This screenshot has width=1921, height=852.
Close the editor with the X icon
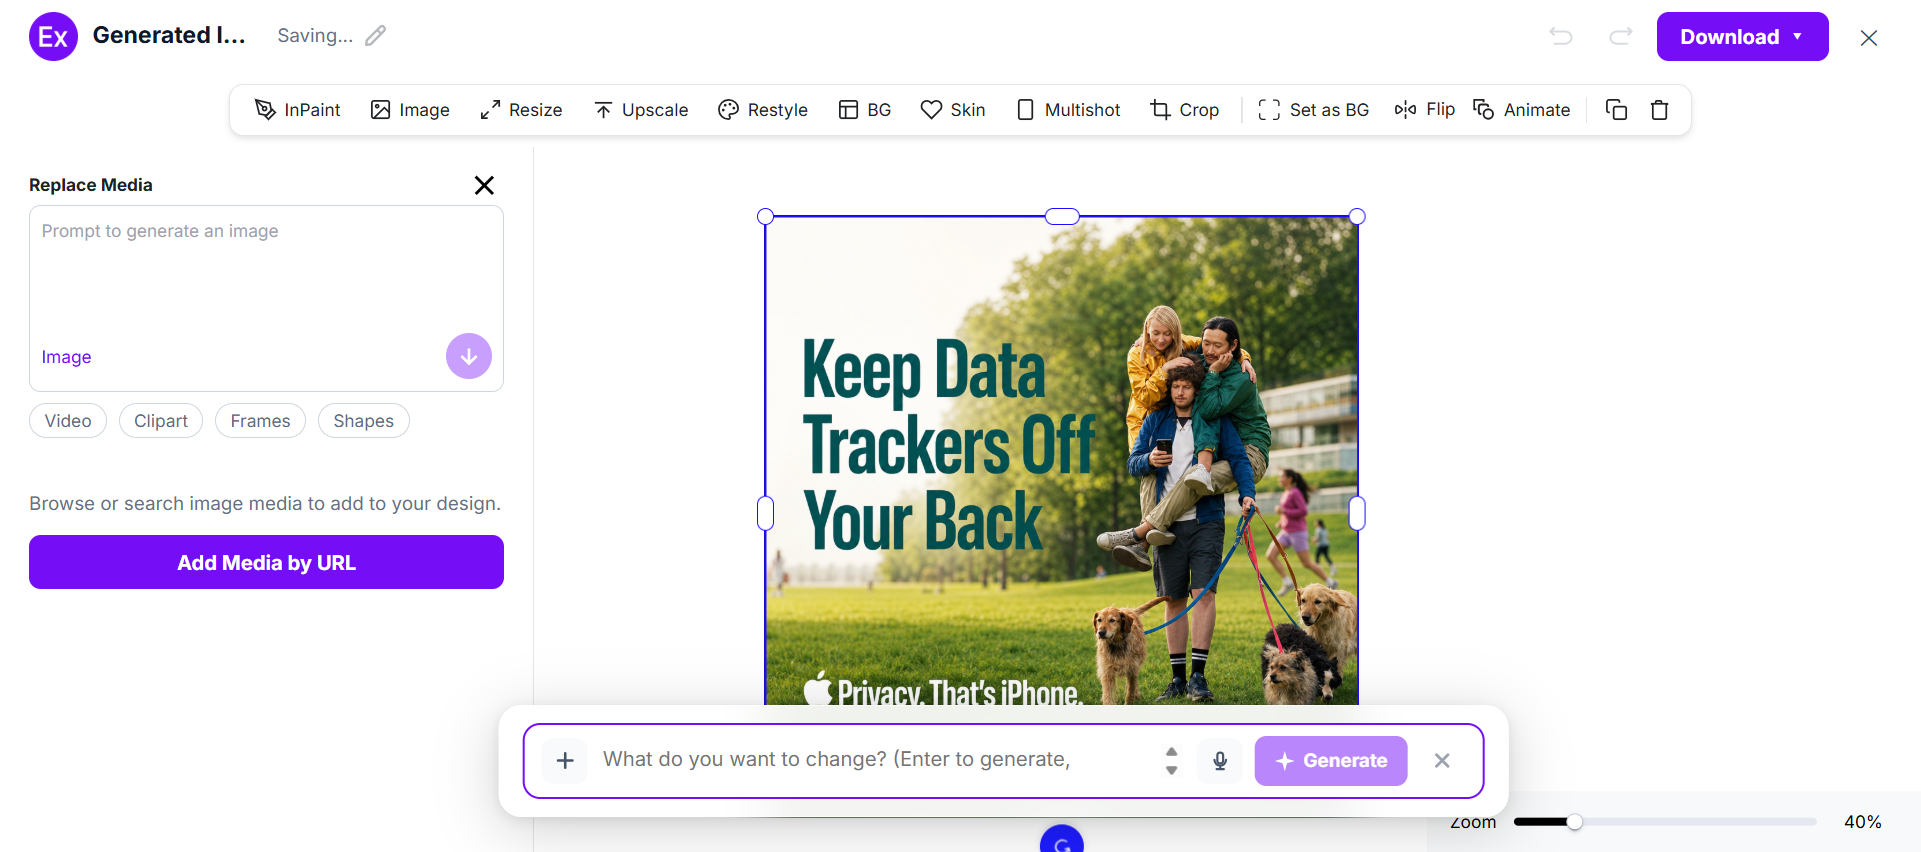click(1868, 38)
